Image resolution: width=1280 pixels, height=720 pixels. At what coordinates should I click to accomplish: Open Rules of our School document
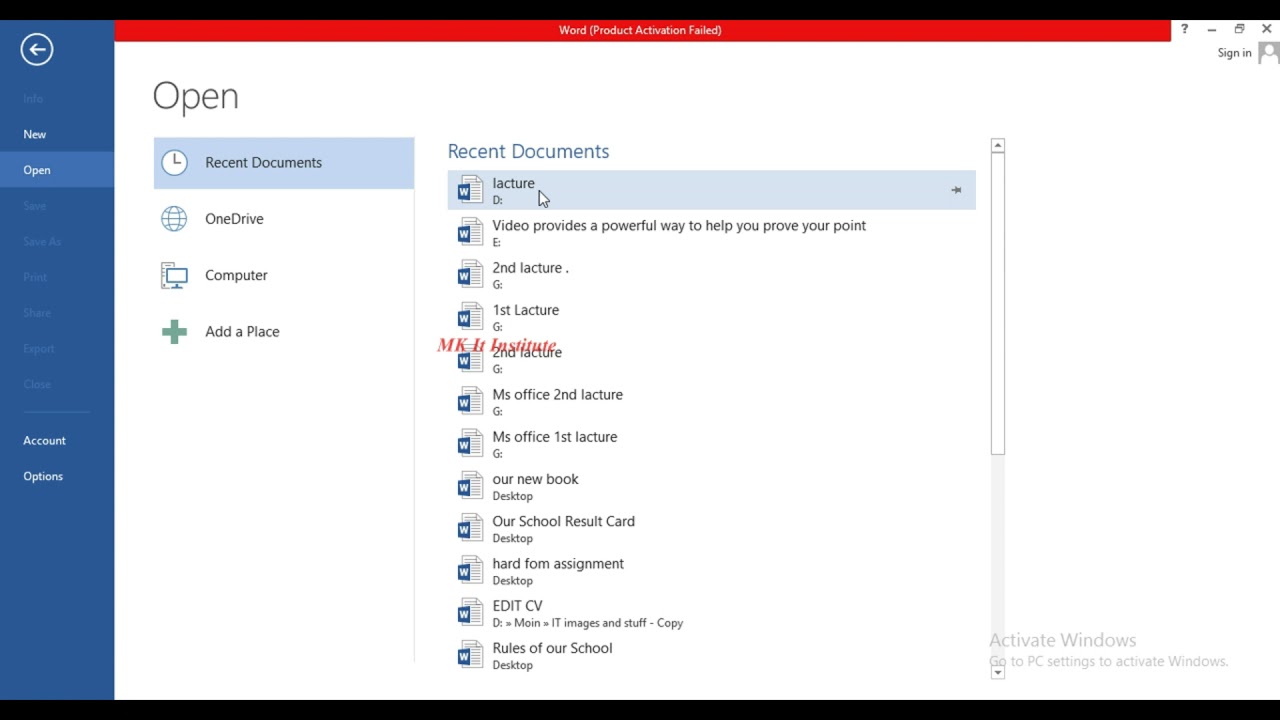tap(711, 655)
